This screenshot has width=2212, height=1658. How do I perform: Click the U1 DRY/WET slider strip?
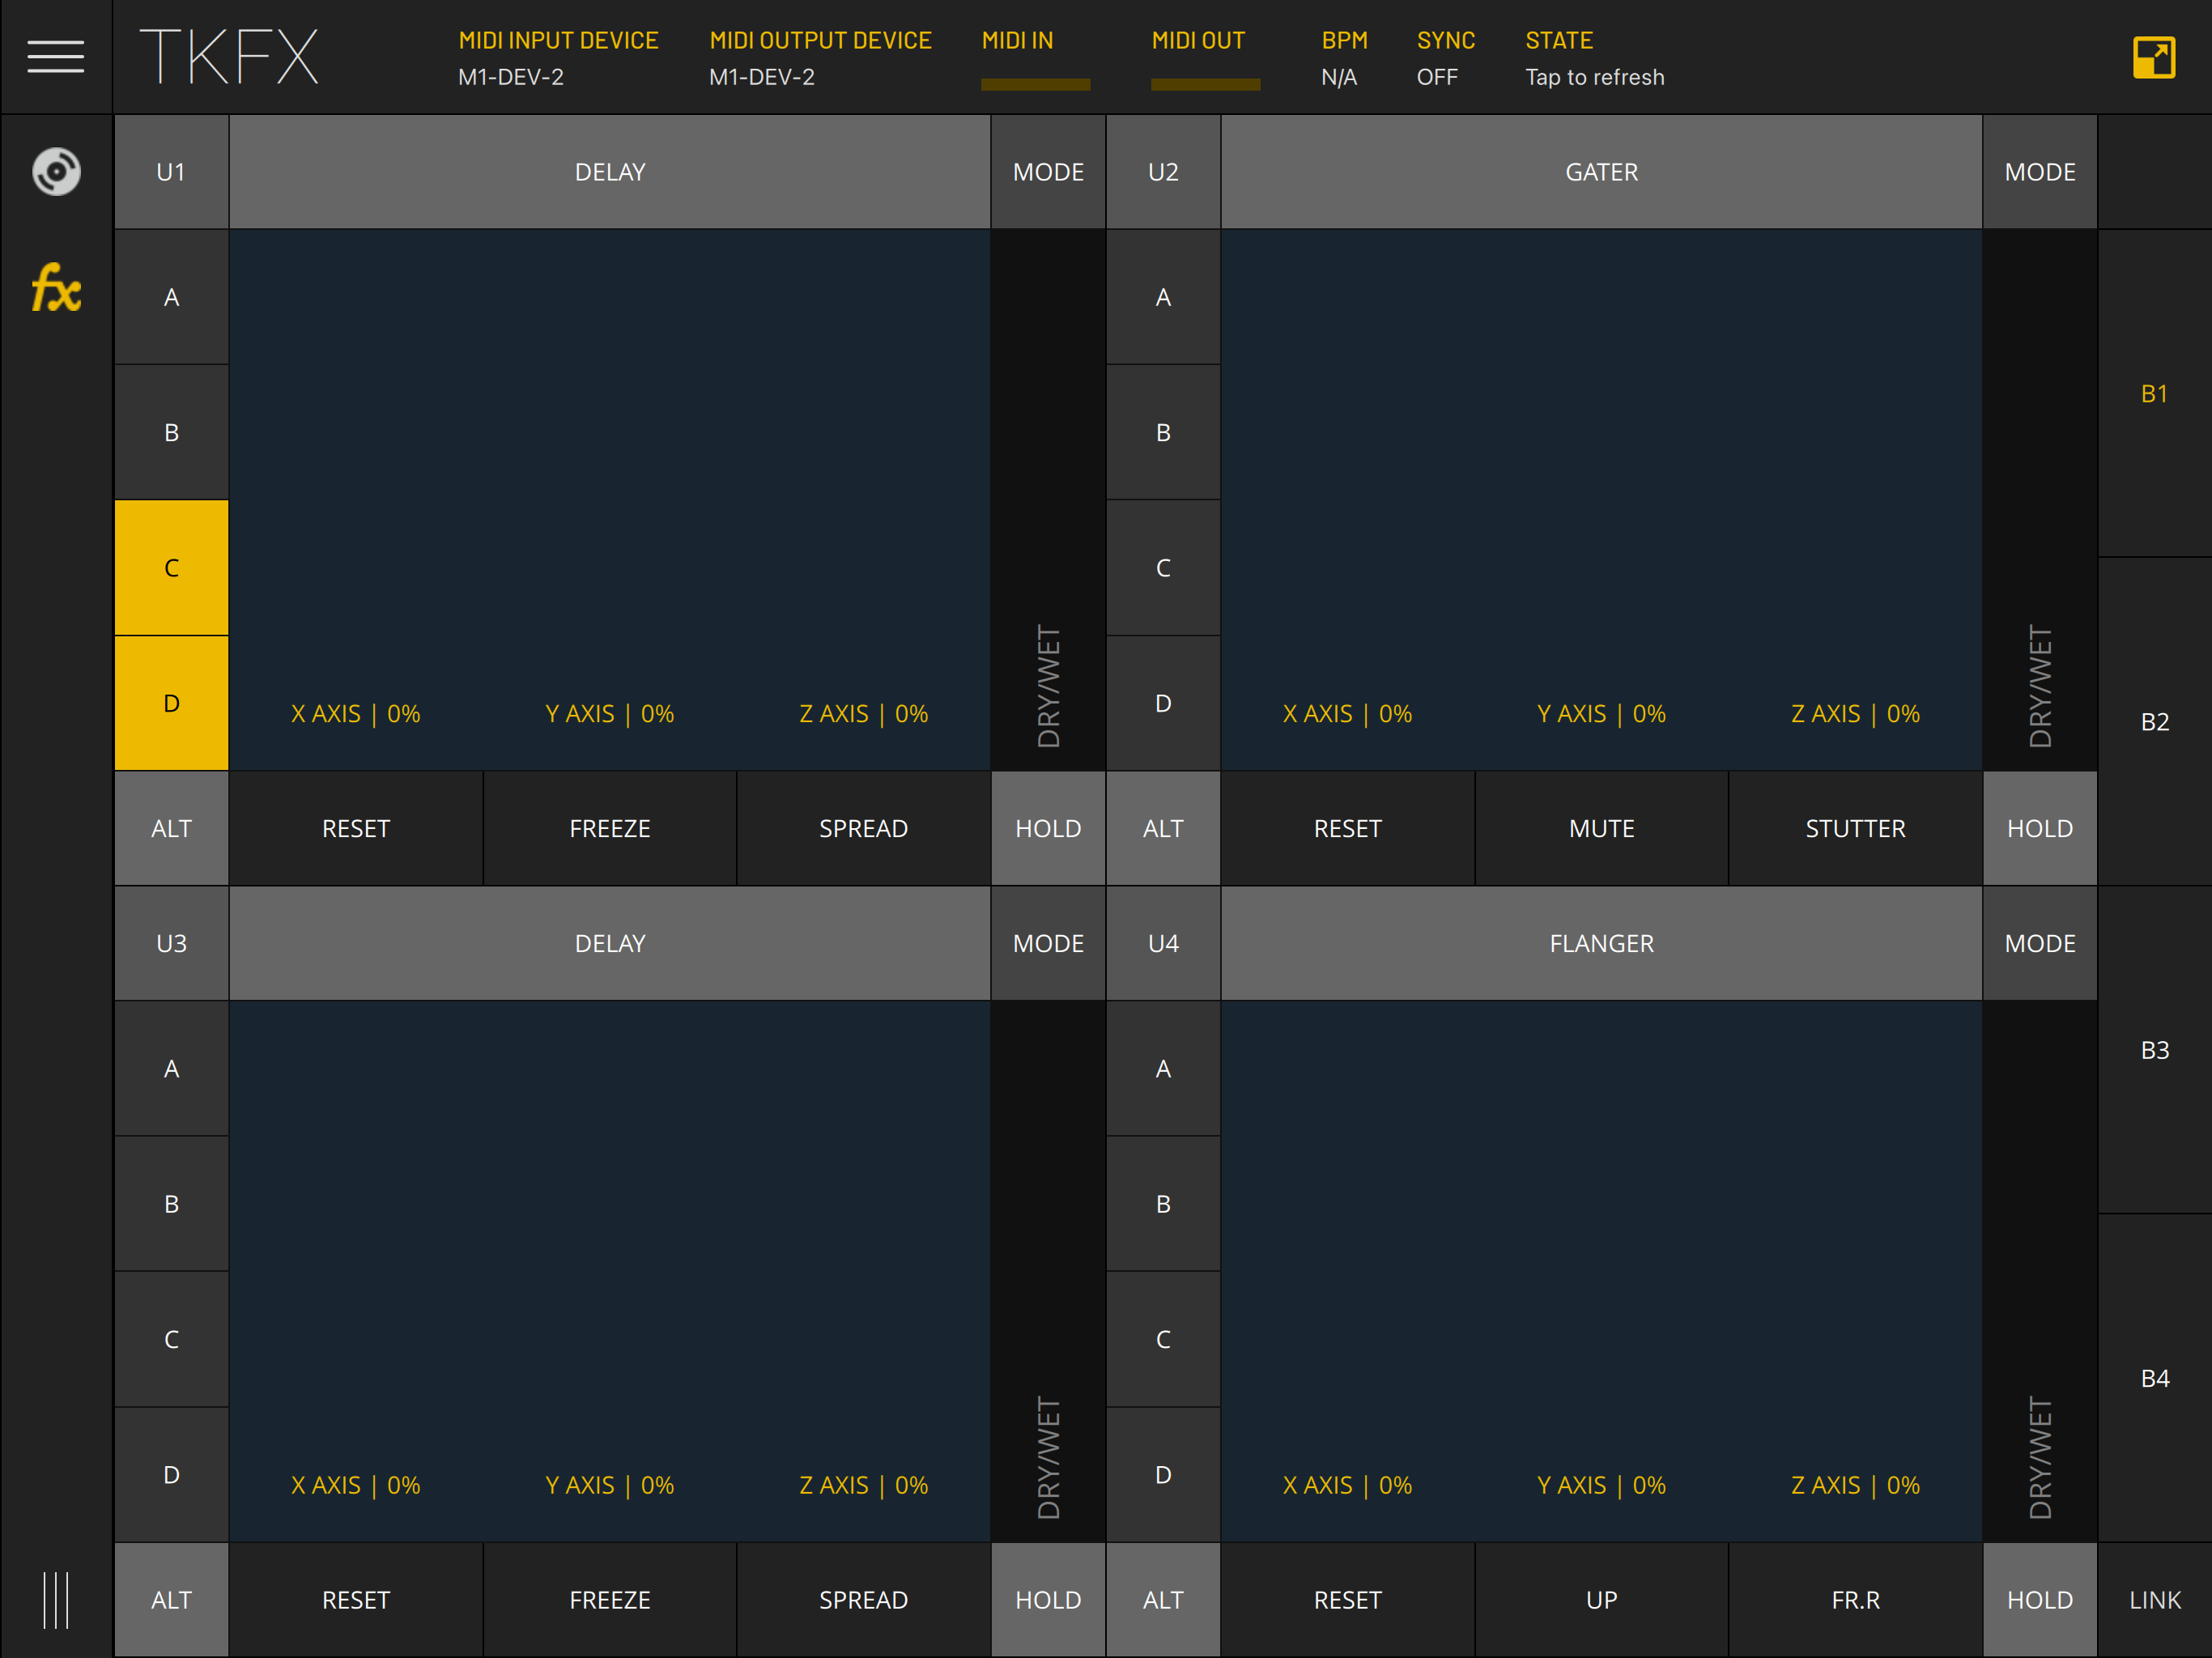tap(1047, 500)
